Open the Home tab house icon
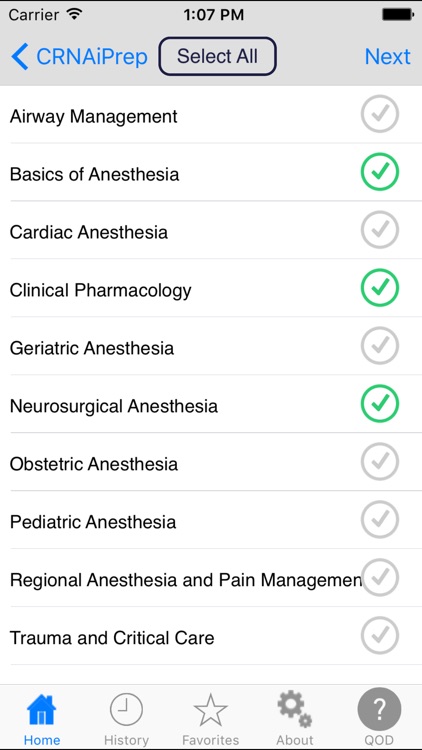The image size is (422, 750). (x=42, y=710)
